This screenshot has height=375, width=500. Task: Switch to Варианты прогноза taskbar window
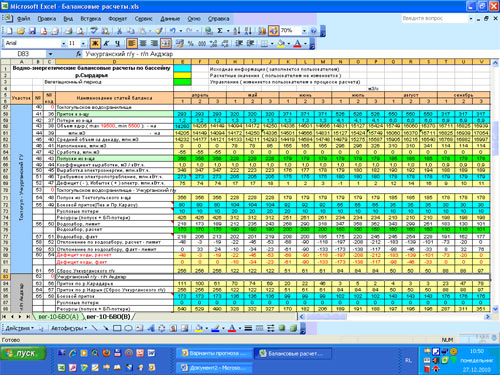(214, 353)
